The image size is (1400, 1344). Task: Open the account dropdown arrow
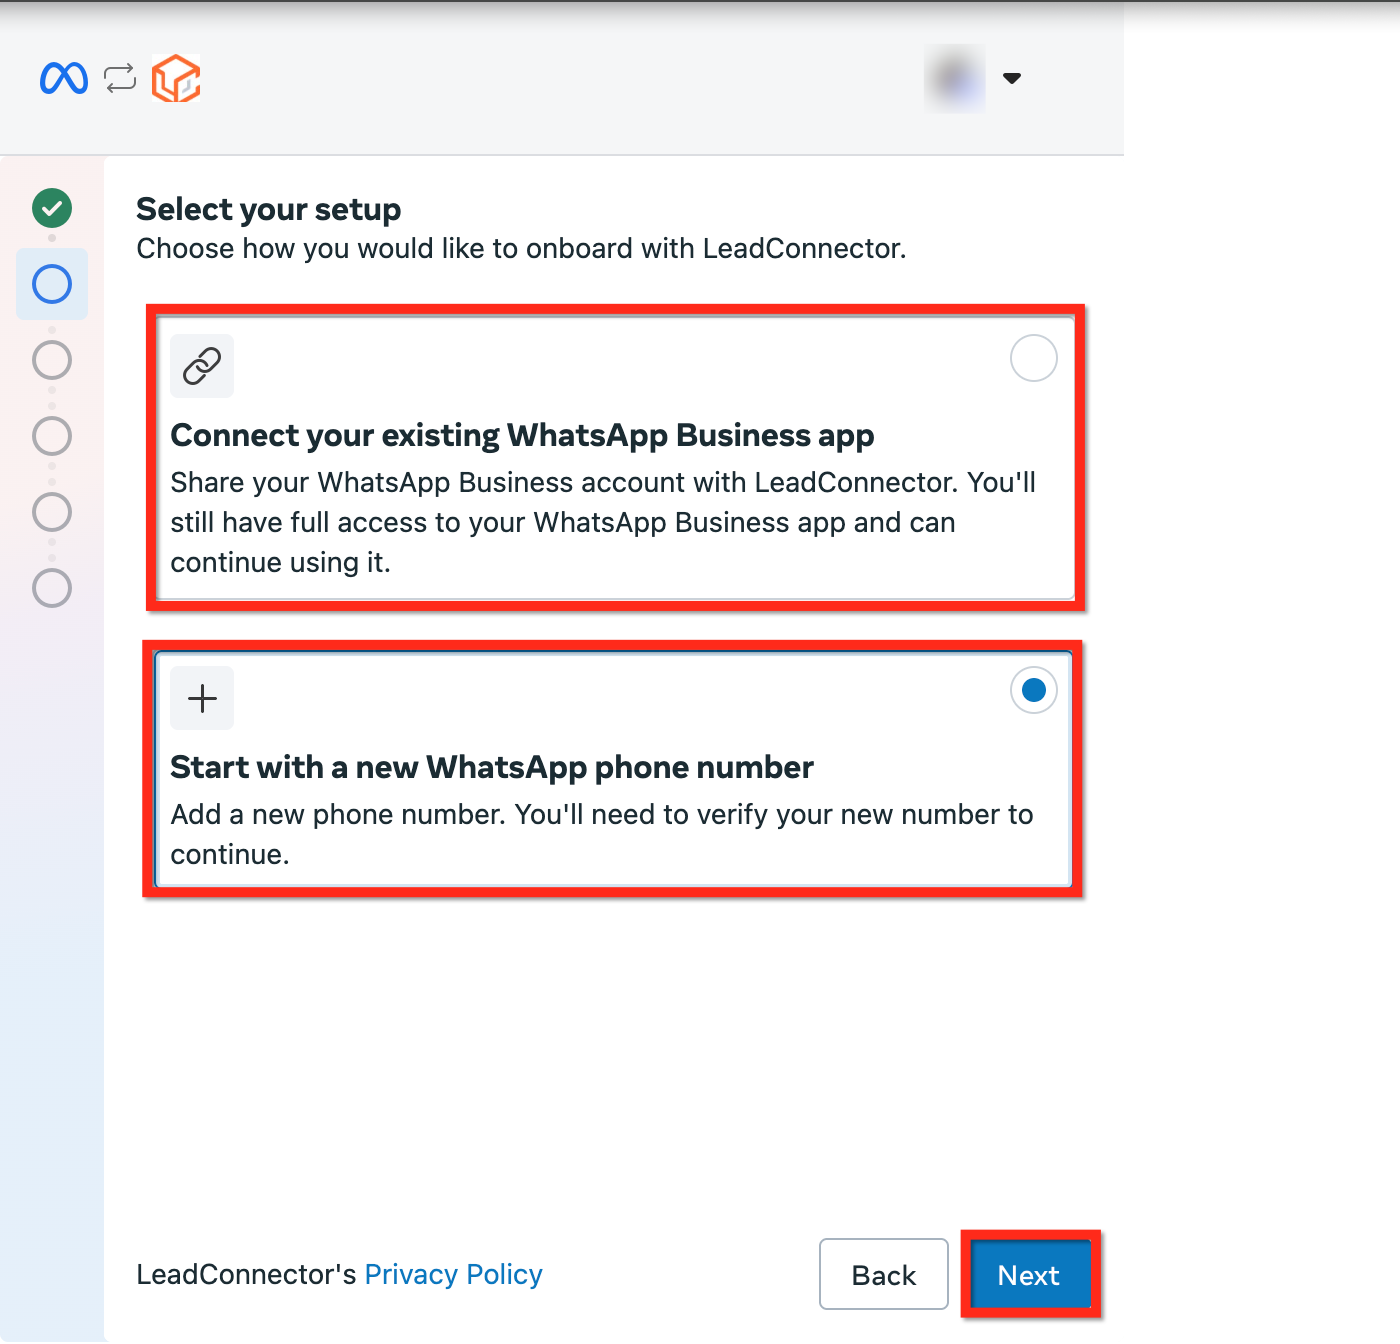coord(1012,78)
